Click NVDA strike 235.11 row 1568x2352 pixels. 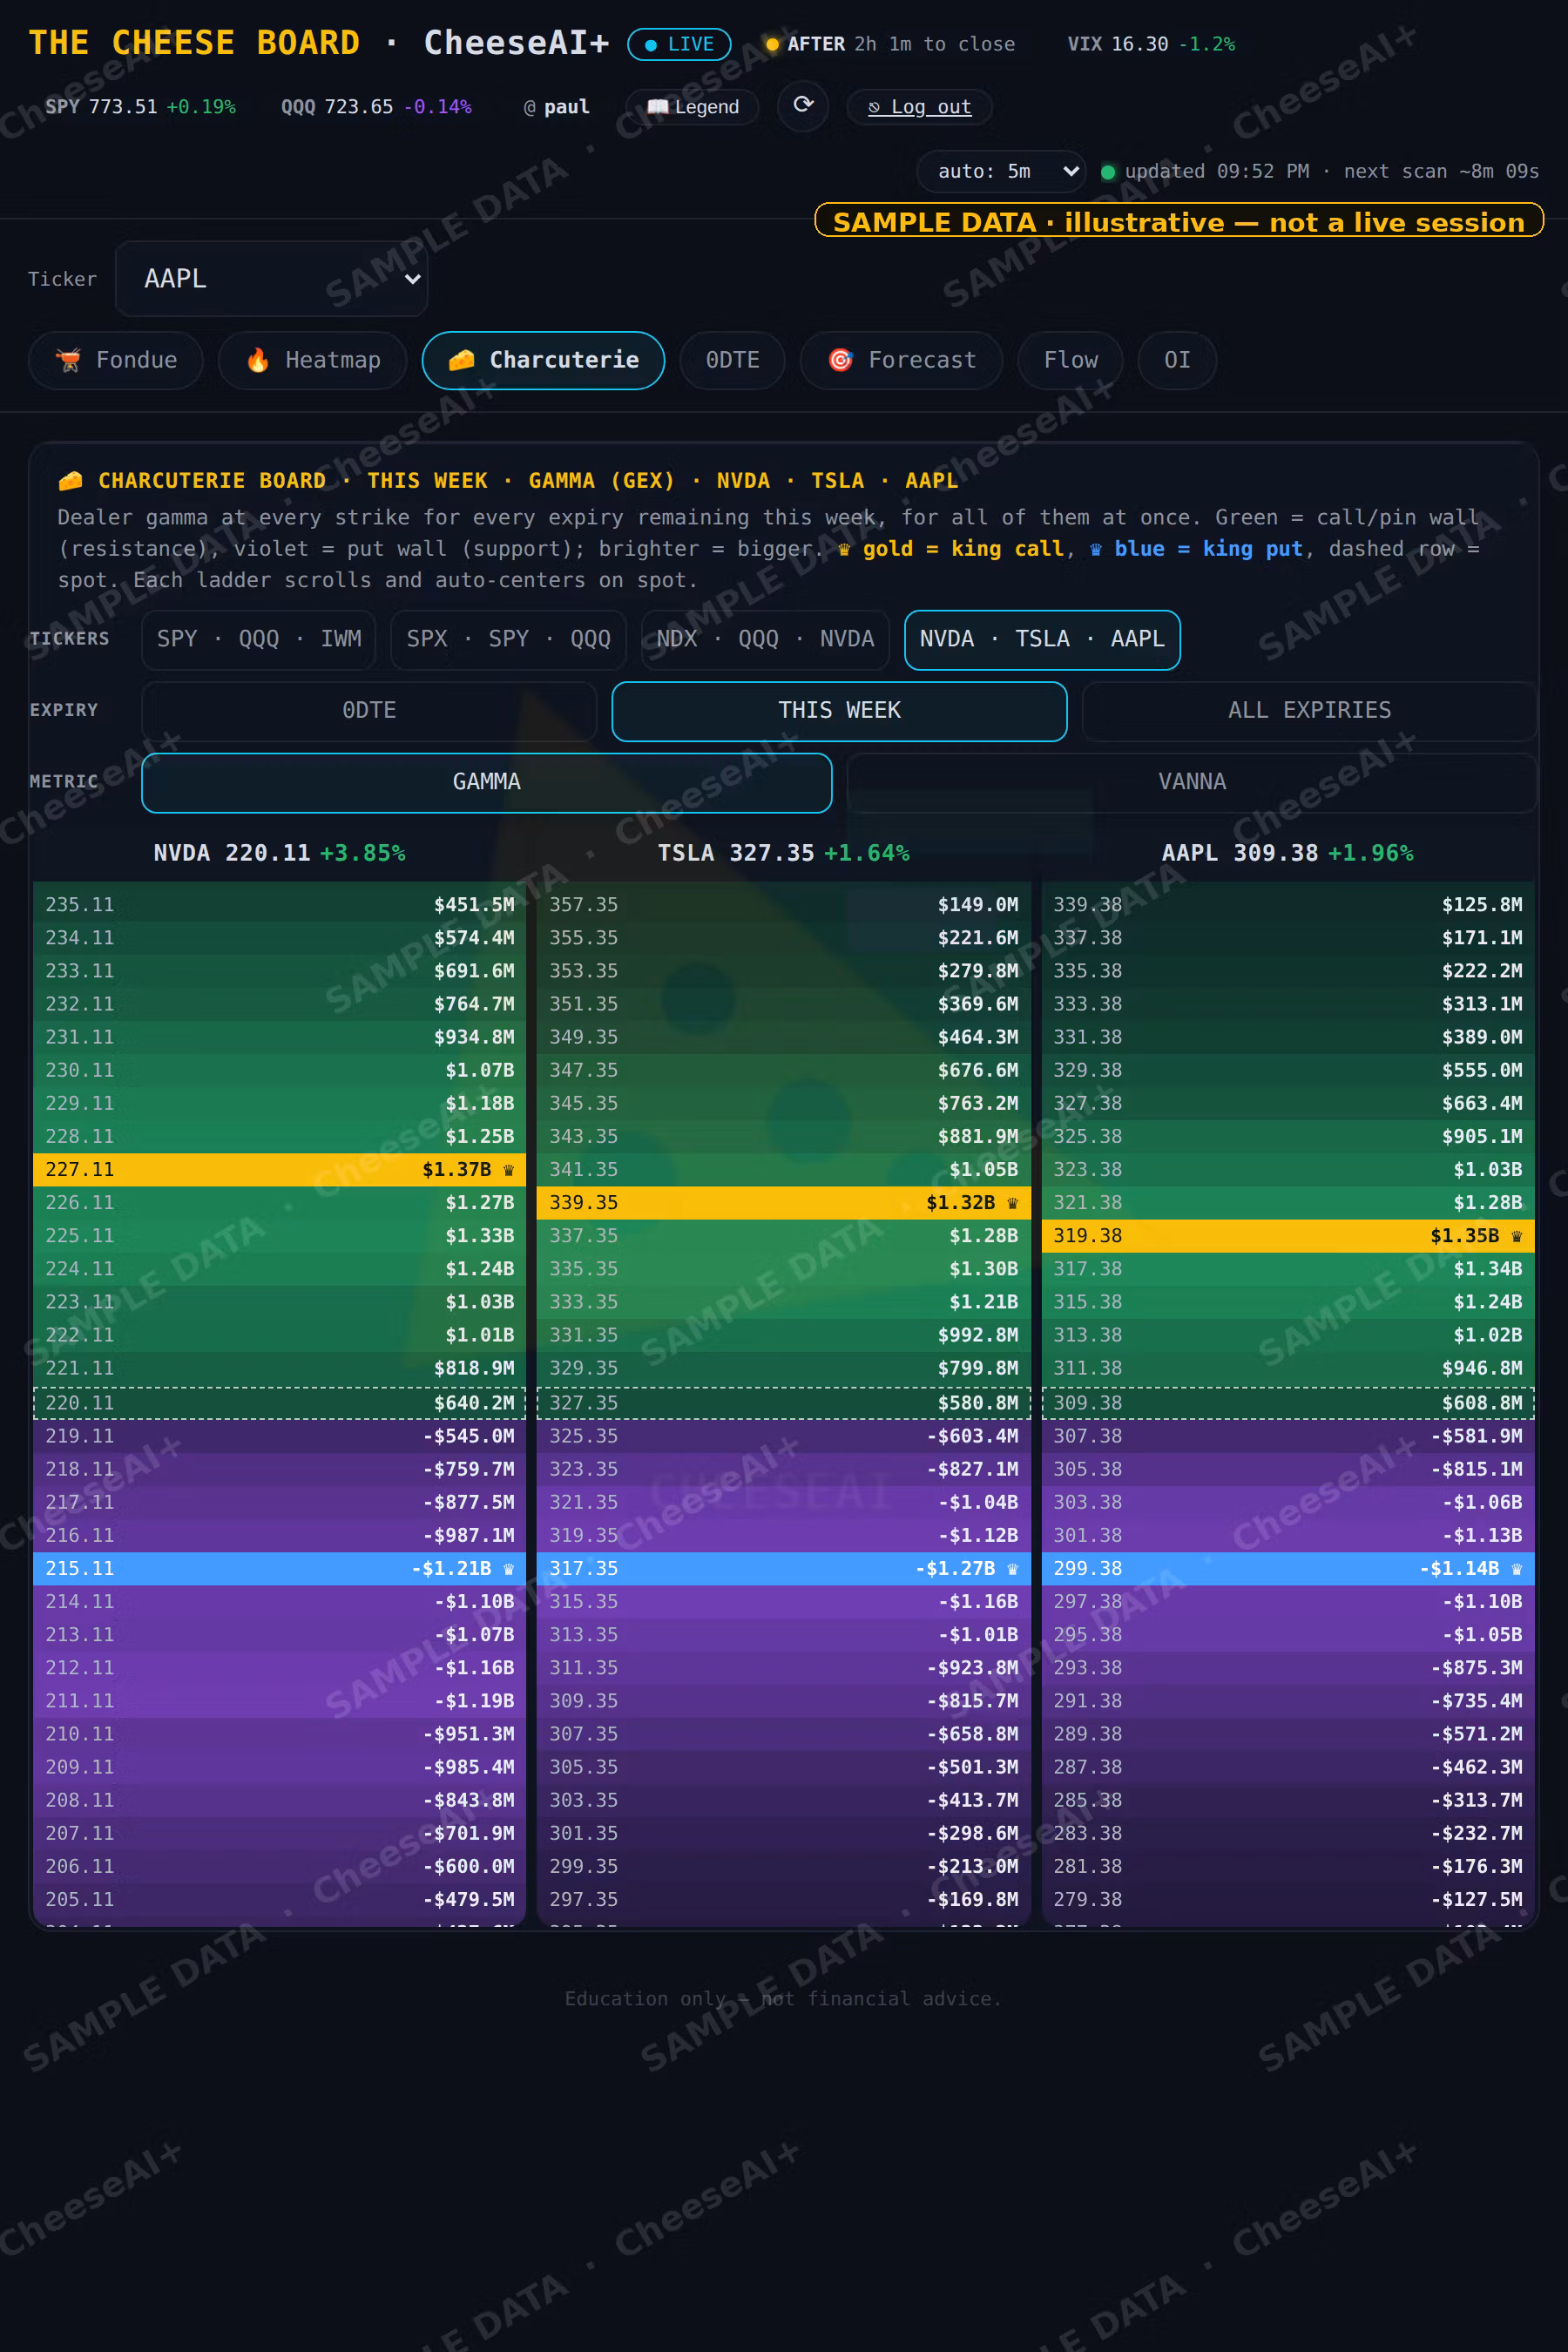[x=279, y=905]
